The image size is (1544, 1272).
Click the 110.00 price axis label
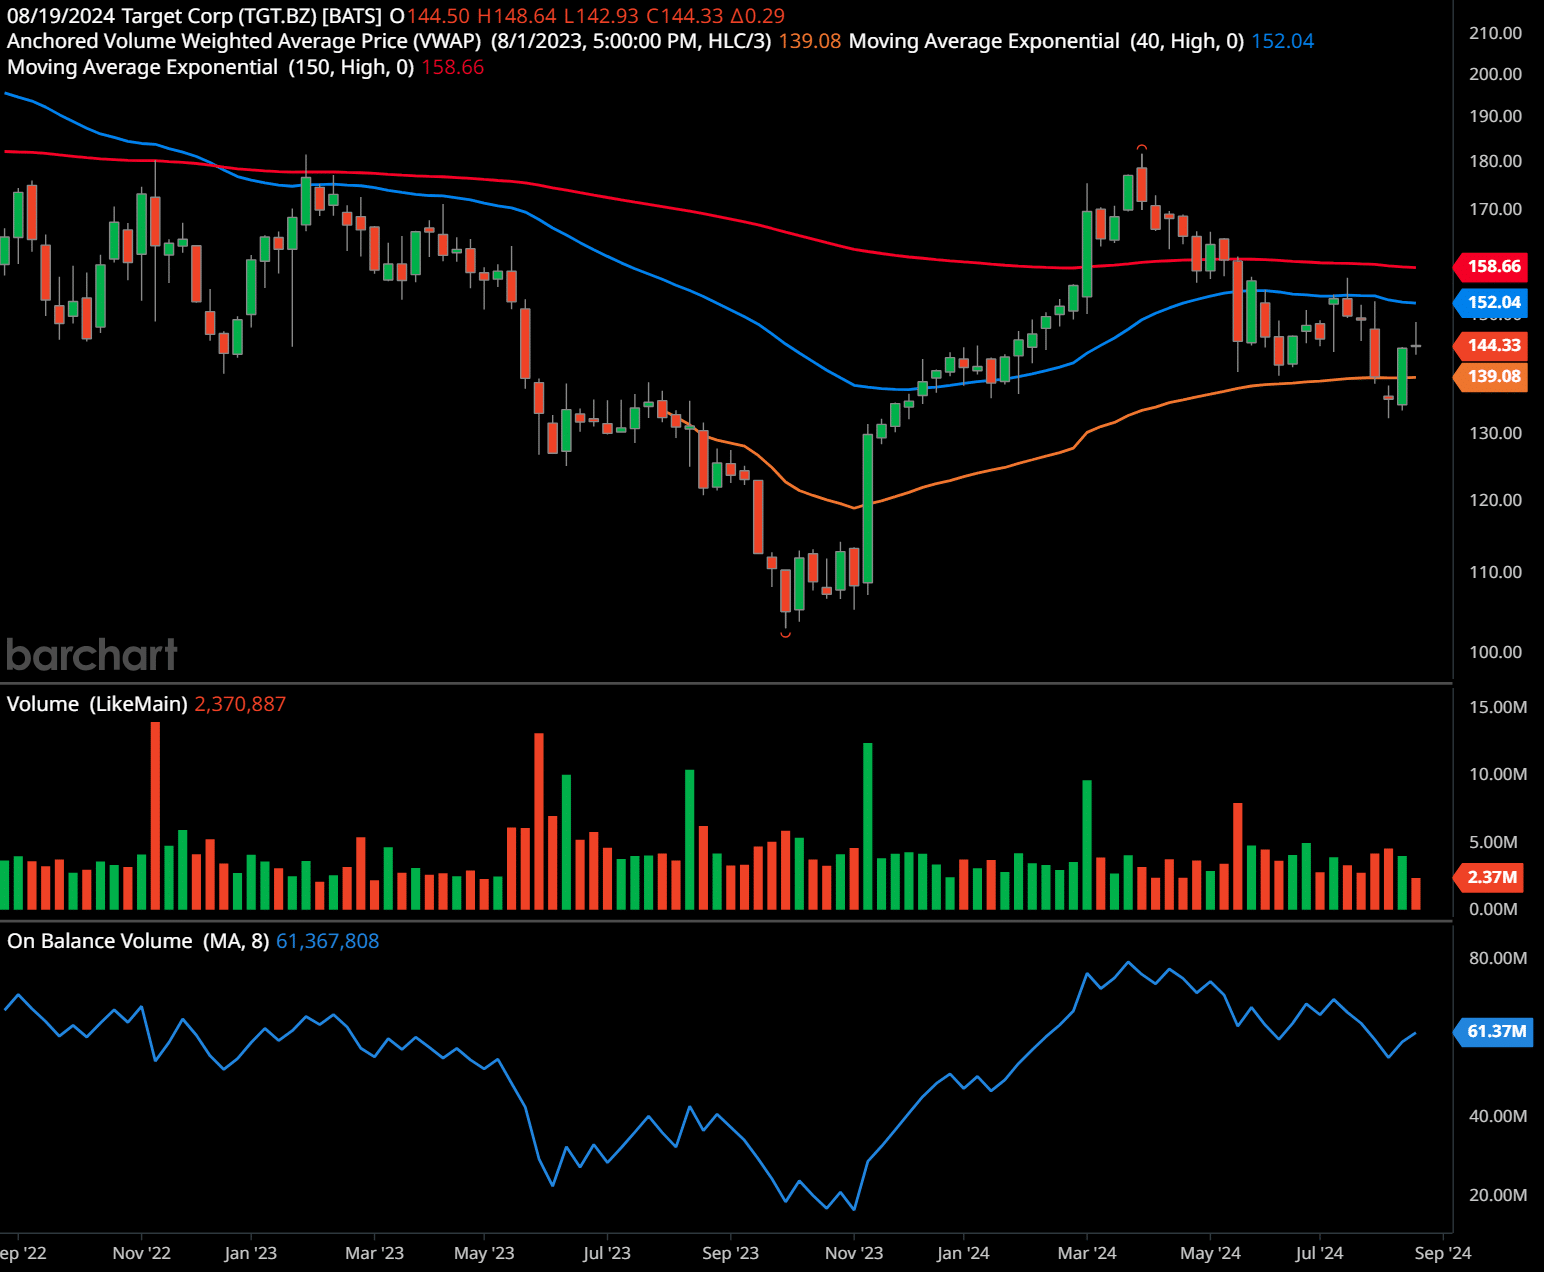(x=1495, y=572)
